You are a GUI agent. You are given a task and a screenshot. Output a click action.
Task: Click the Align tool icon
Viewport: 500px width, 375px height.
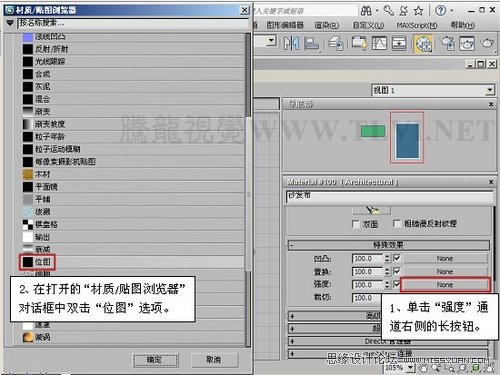(311, 44)
